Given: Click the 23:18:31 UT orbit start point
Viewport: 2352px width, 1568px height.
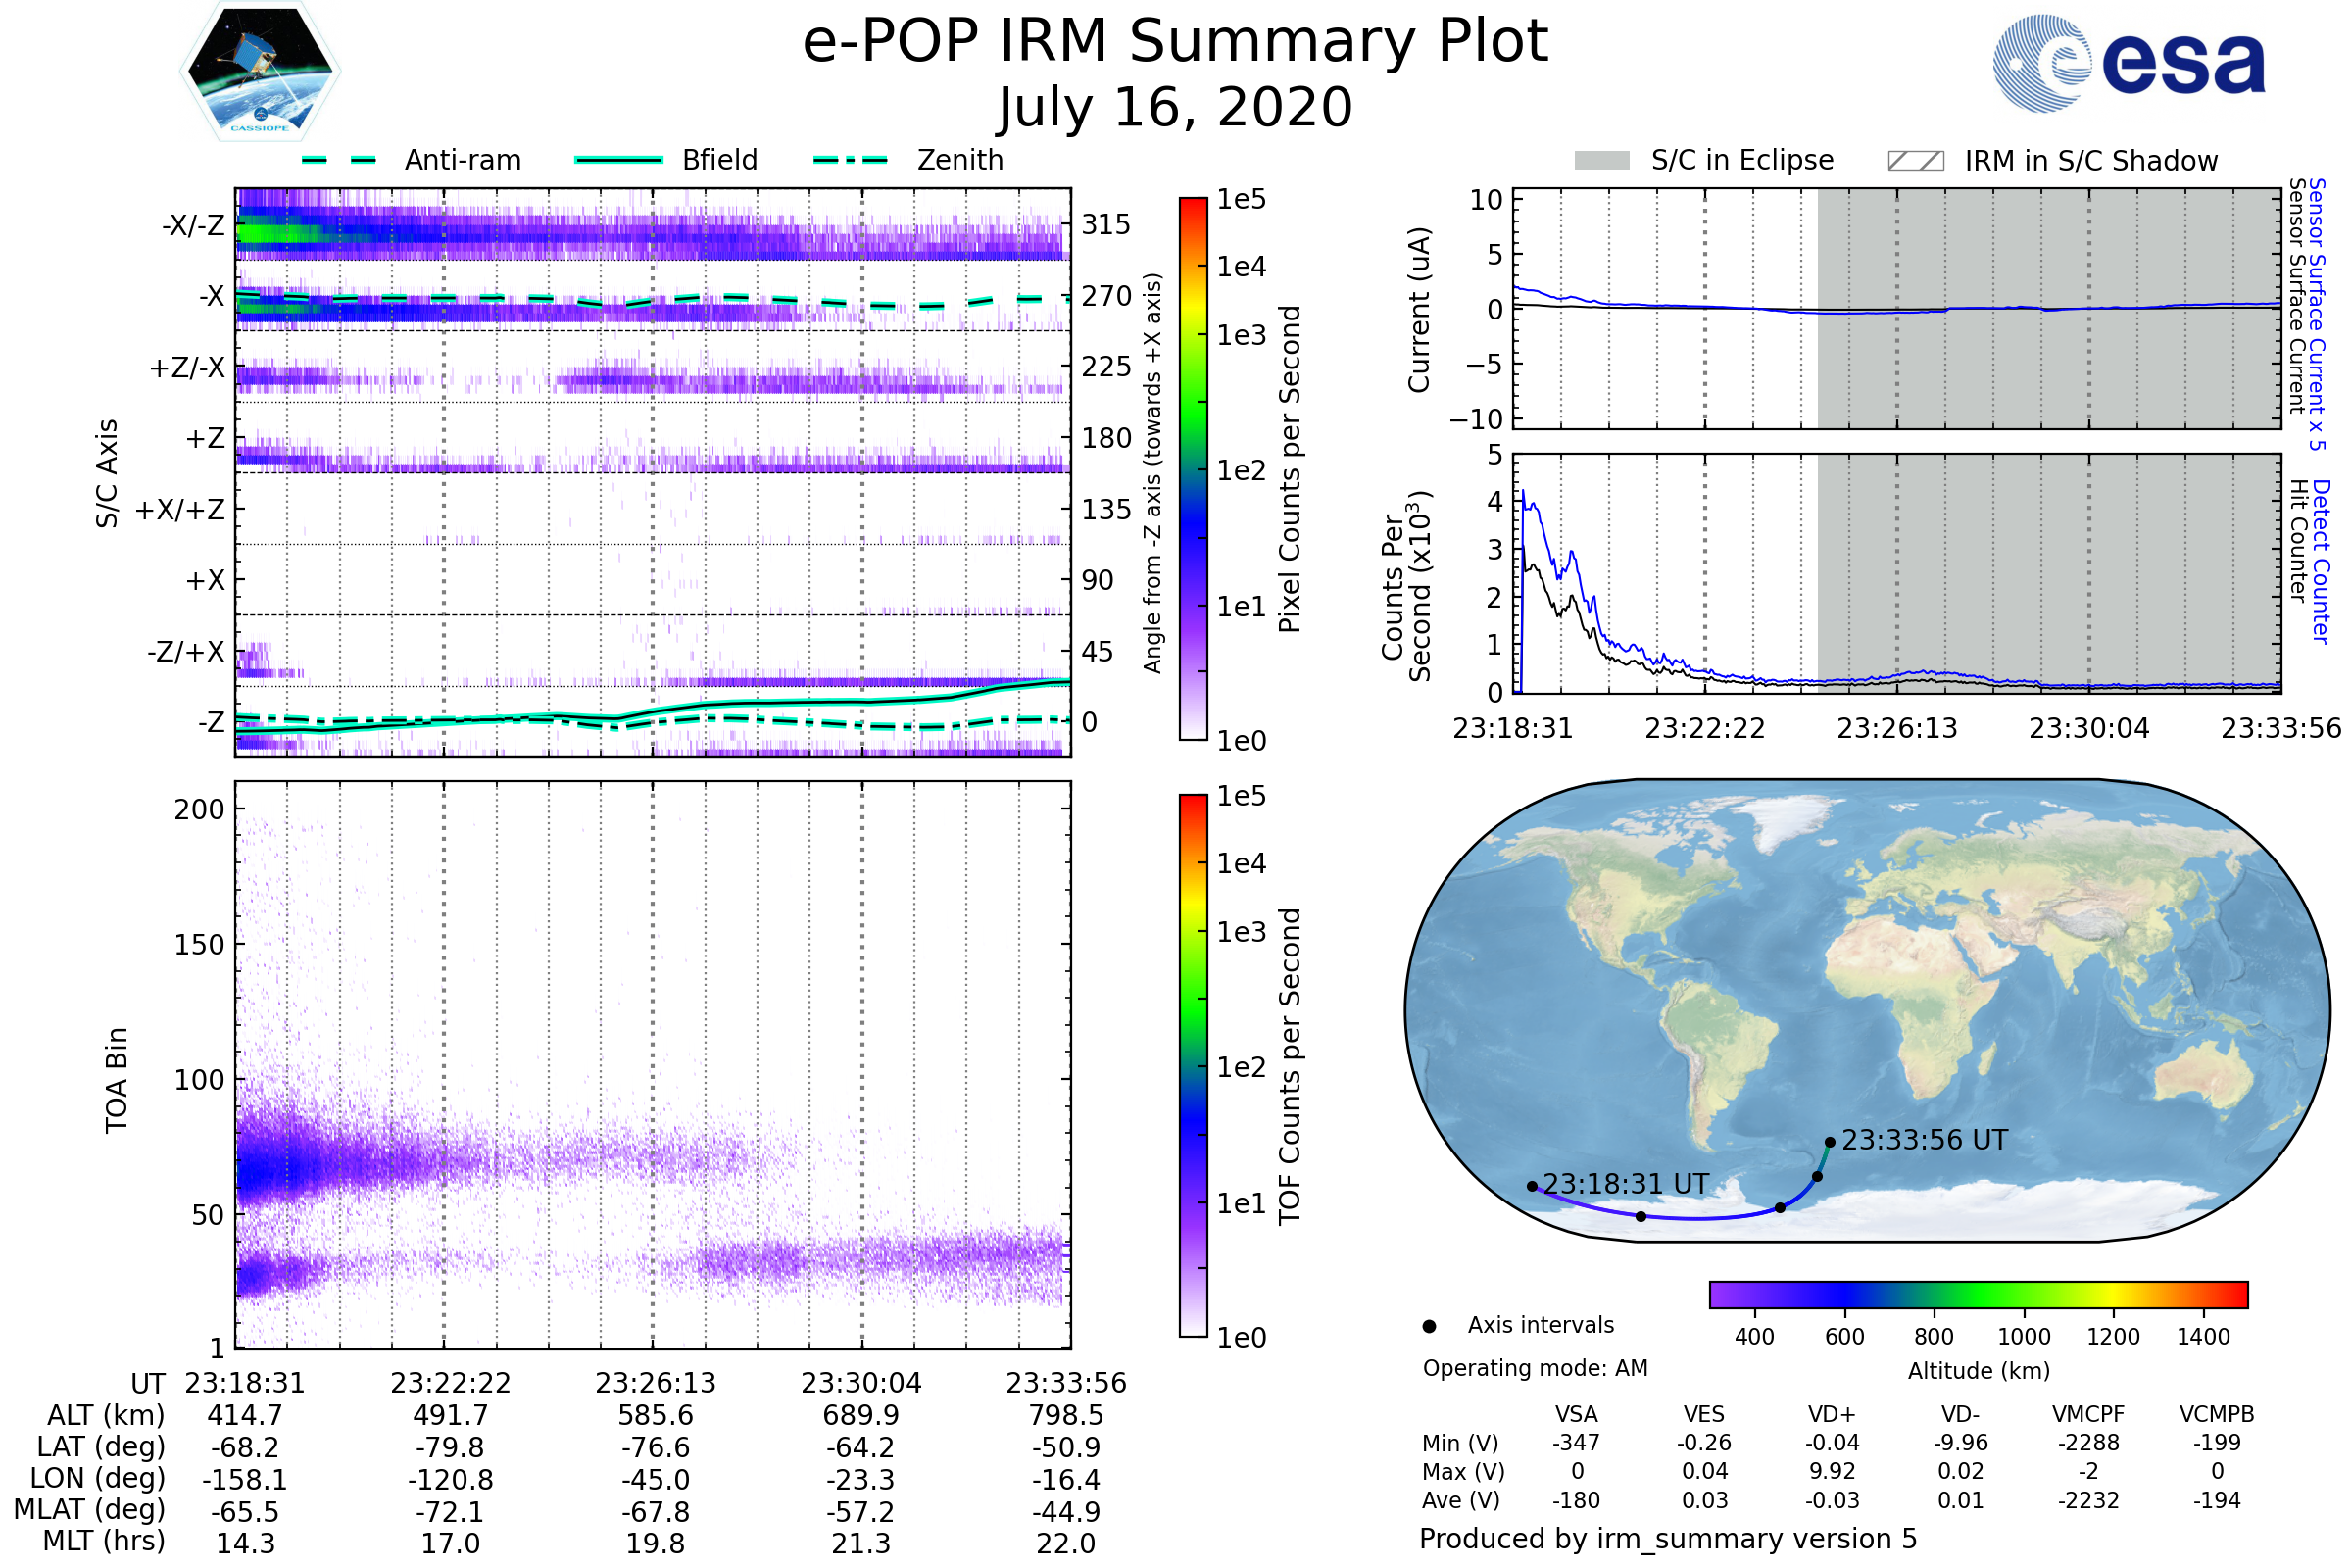Looking at the screenshot, I should 1532,1186.
